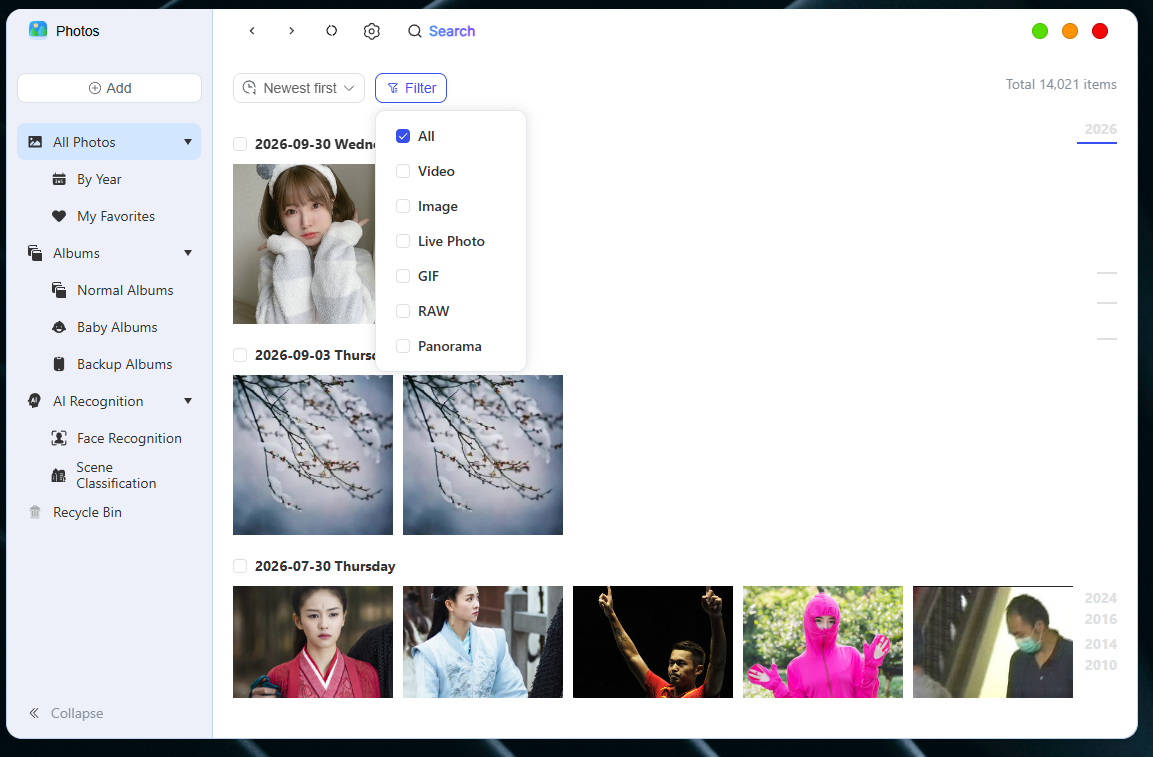Click the Collapse sidebar label
1153x757 pixels.
pyautogui.click(x=77, y=713)
